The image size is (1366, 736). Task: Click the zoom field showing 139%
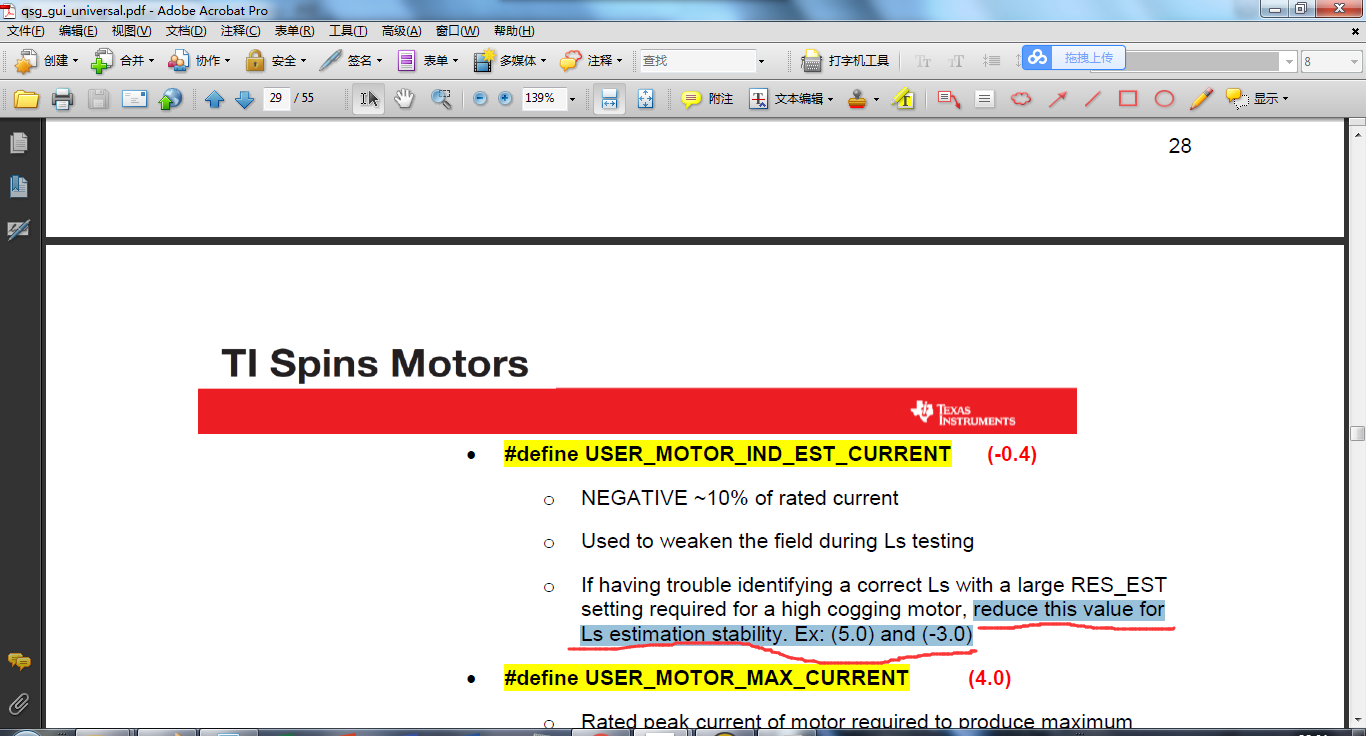click(x=543, y=99)
